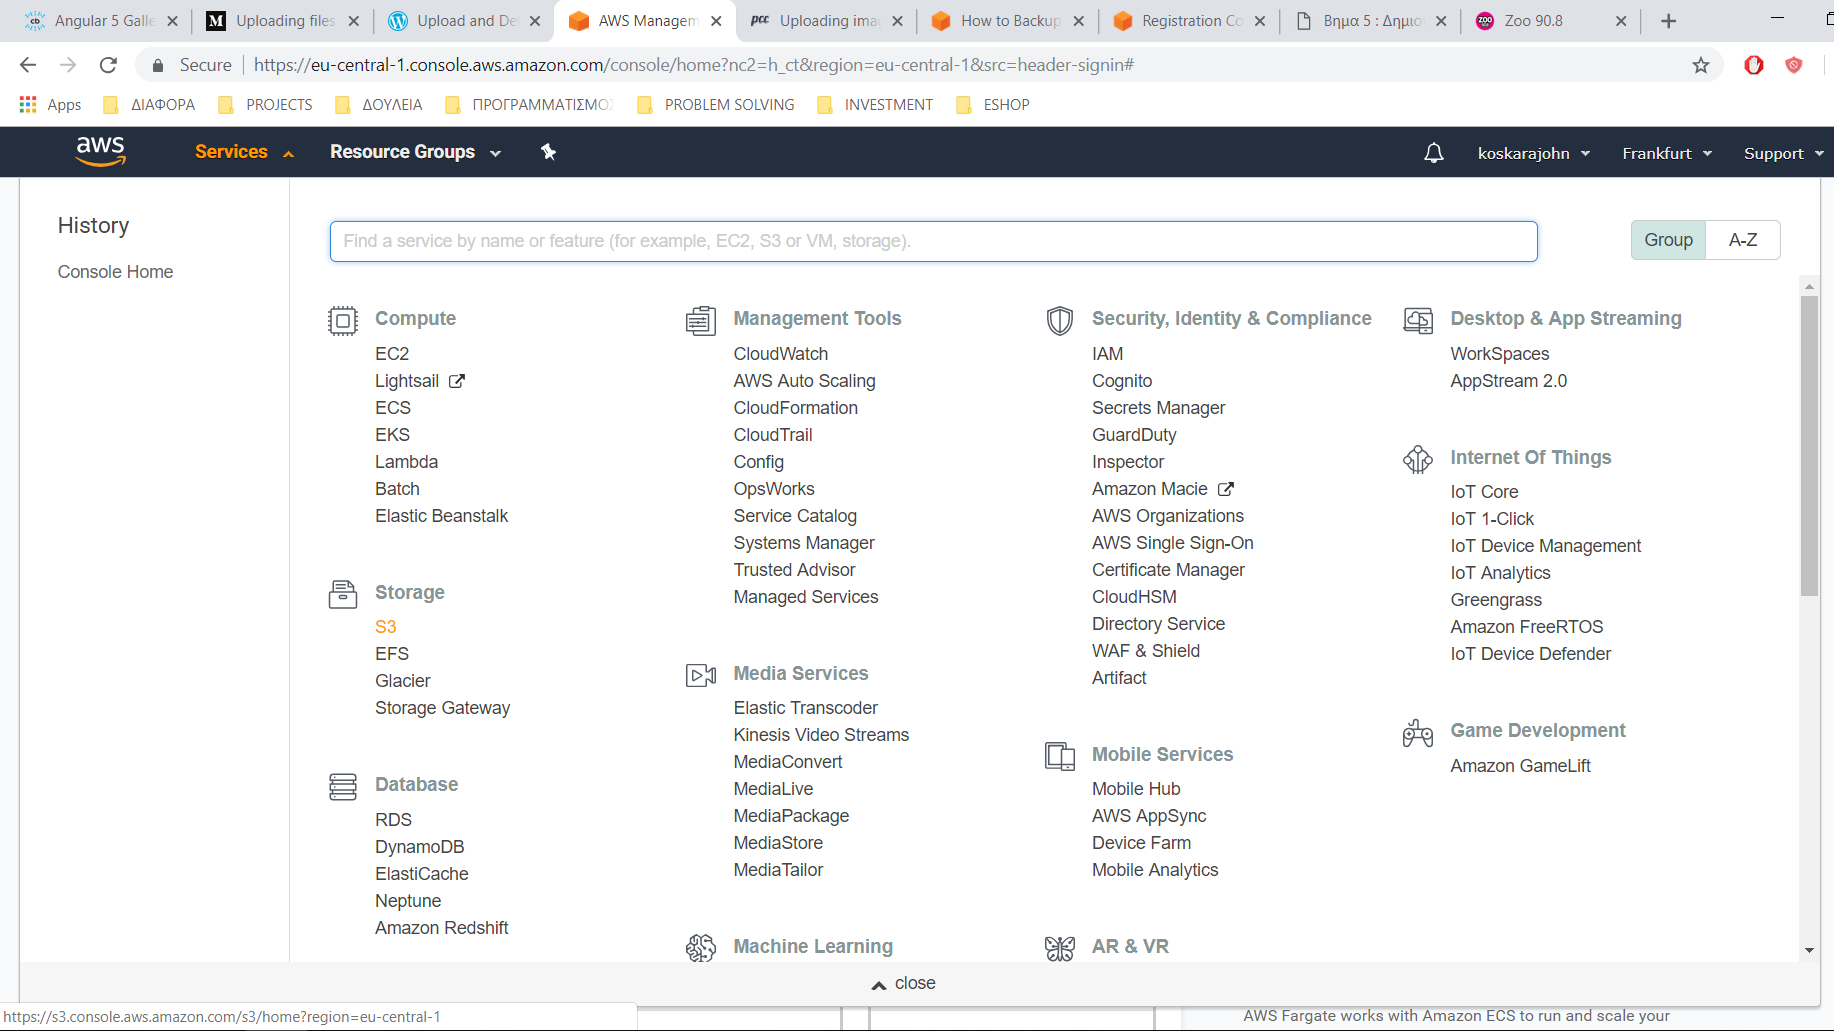Viewport: 1834px width, 1031px height.
Task: Open Certificate Manager
Action: 1168,570
